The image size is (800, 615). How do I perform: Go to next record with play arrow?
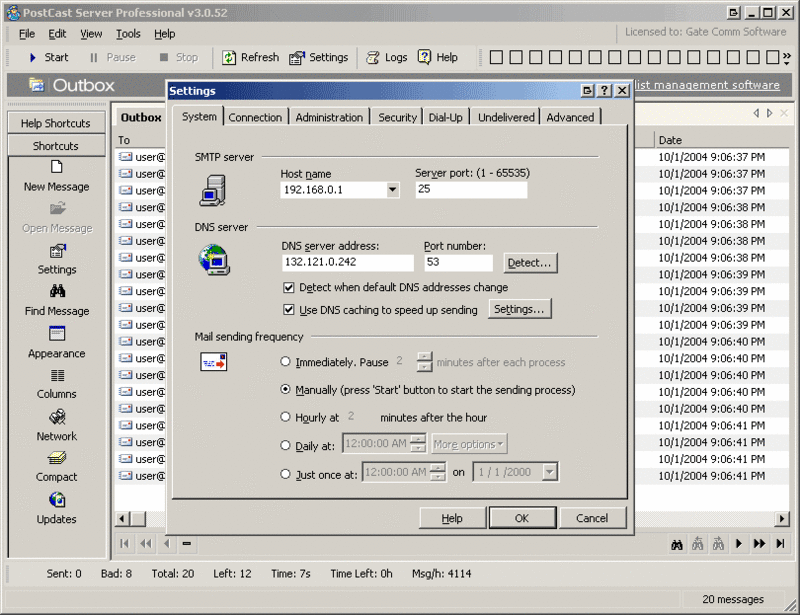click(x=739, y=544)
